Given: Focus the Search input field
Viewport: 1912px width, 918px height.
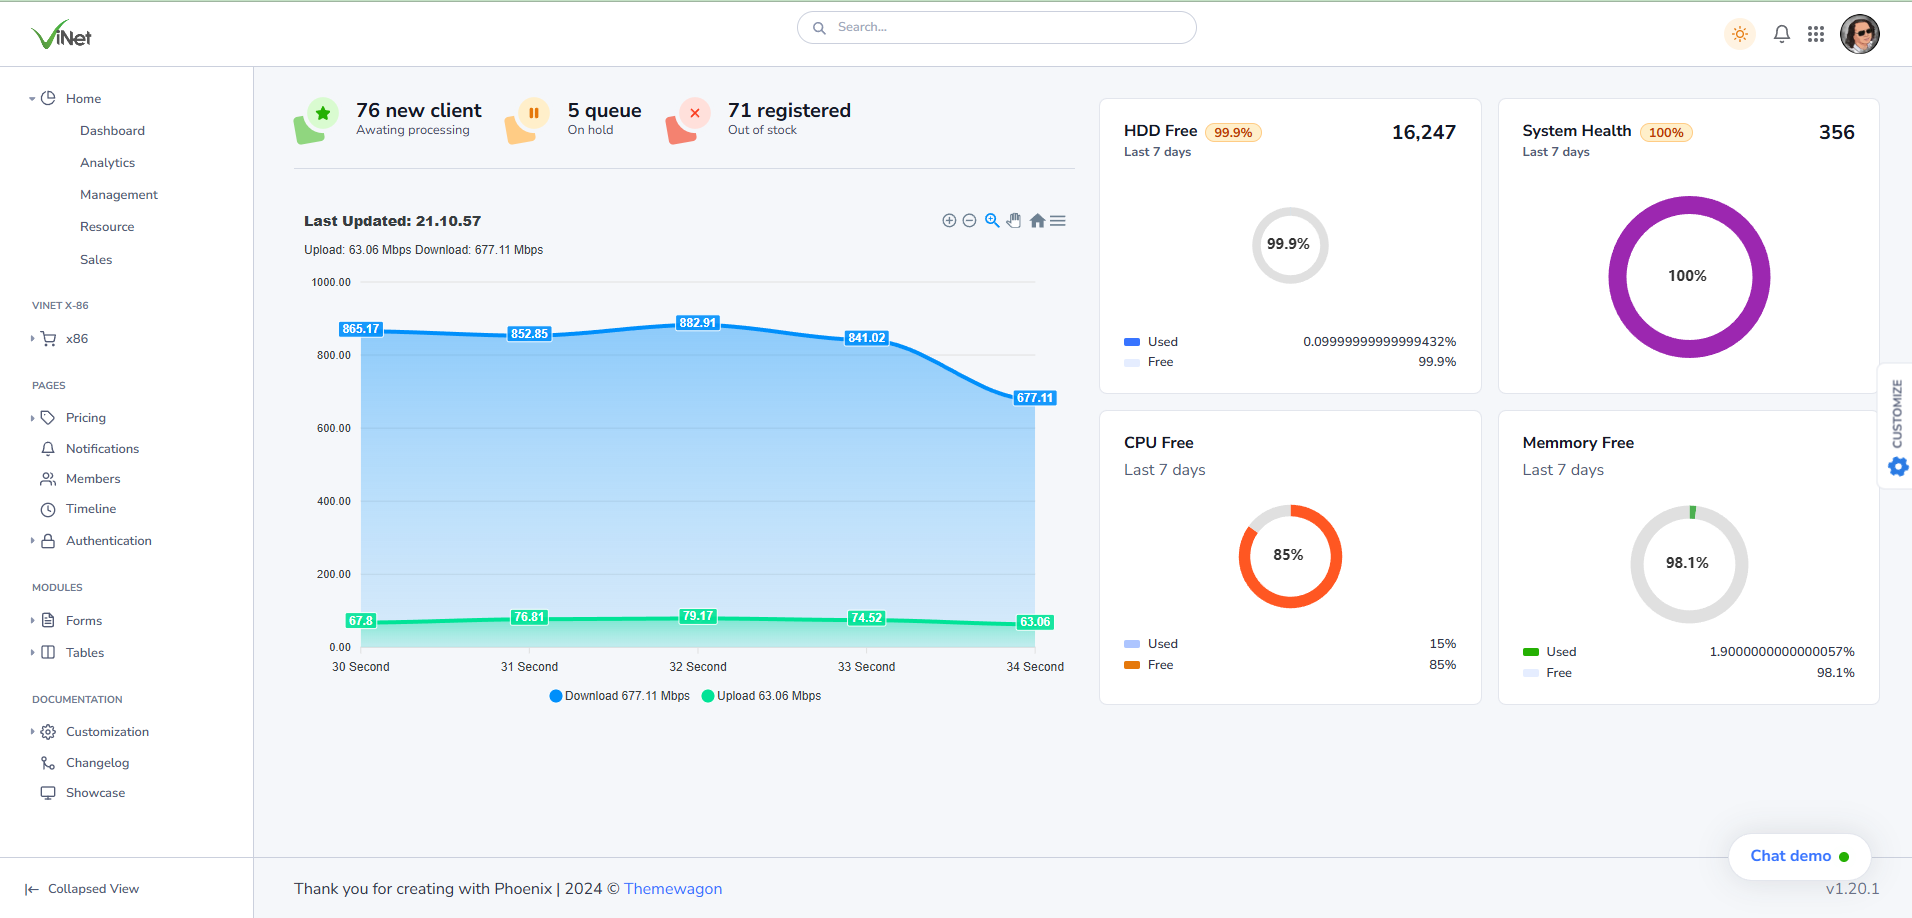Looking at the screenshot, I should pos(996,27).
